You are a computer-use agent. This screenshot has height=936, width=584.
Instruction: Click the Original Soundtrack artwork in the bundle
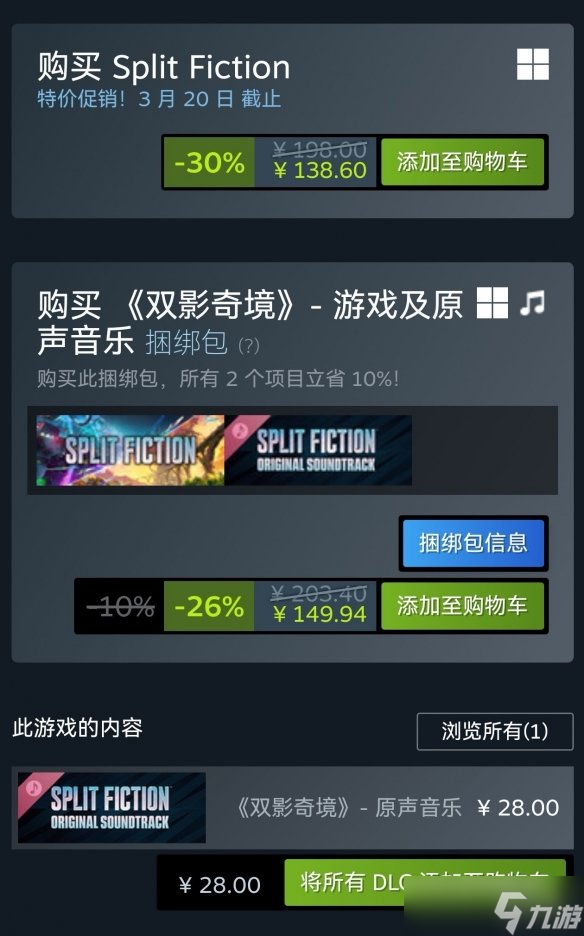318,450
